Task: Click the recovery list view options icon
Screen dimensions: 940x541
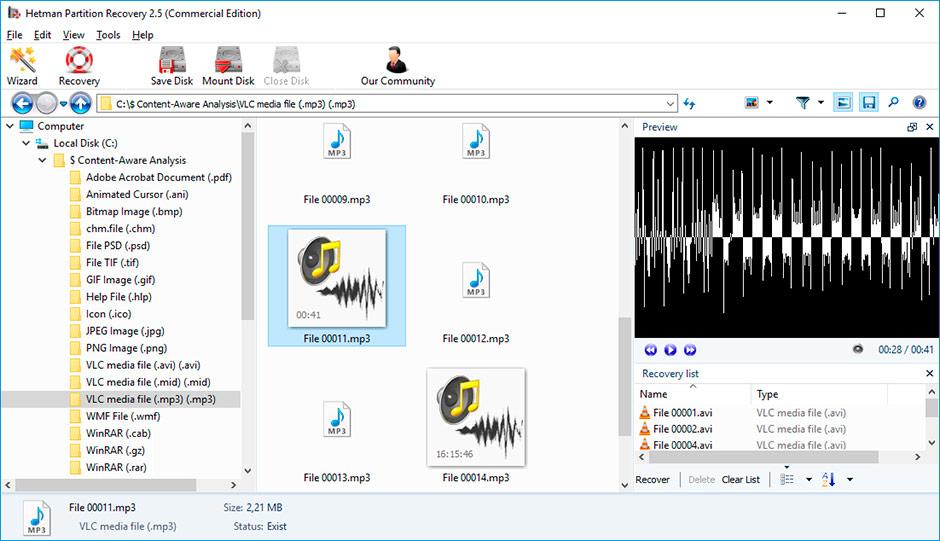Action: pos(787,479)
